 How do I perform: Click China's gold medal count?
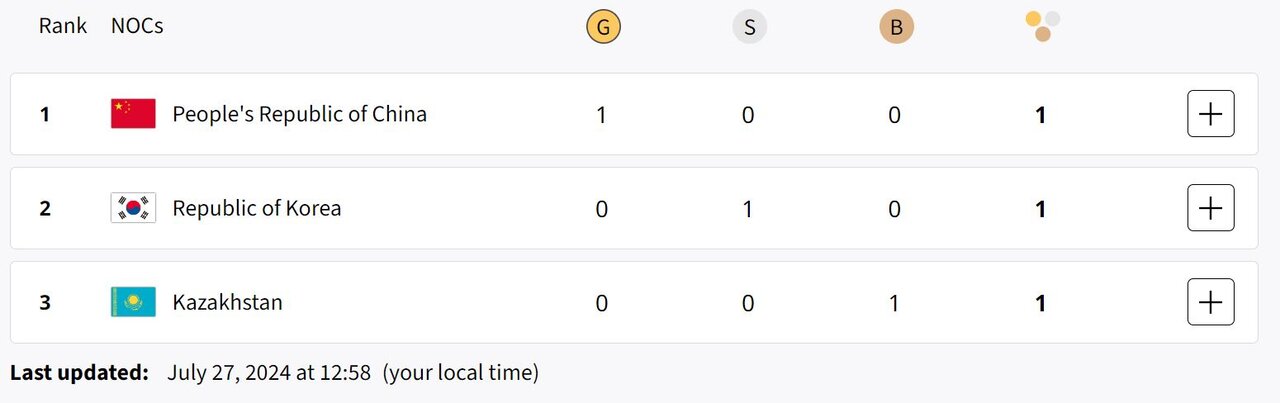[601, 115]
